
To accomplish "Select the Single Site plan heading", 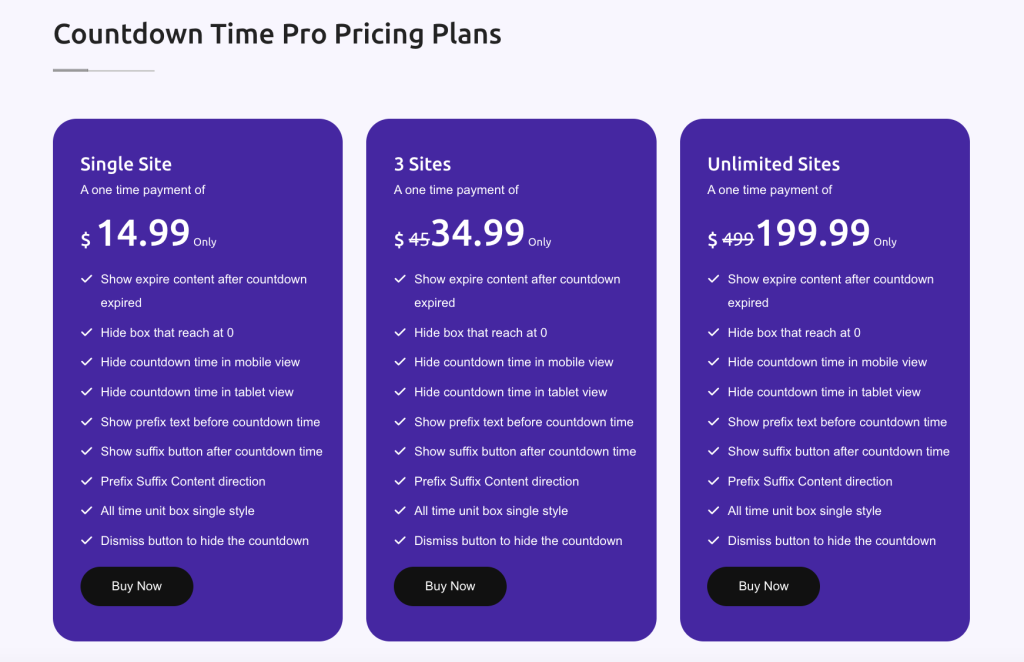I will (125, 163).
